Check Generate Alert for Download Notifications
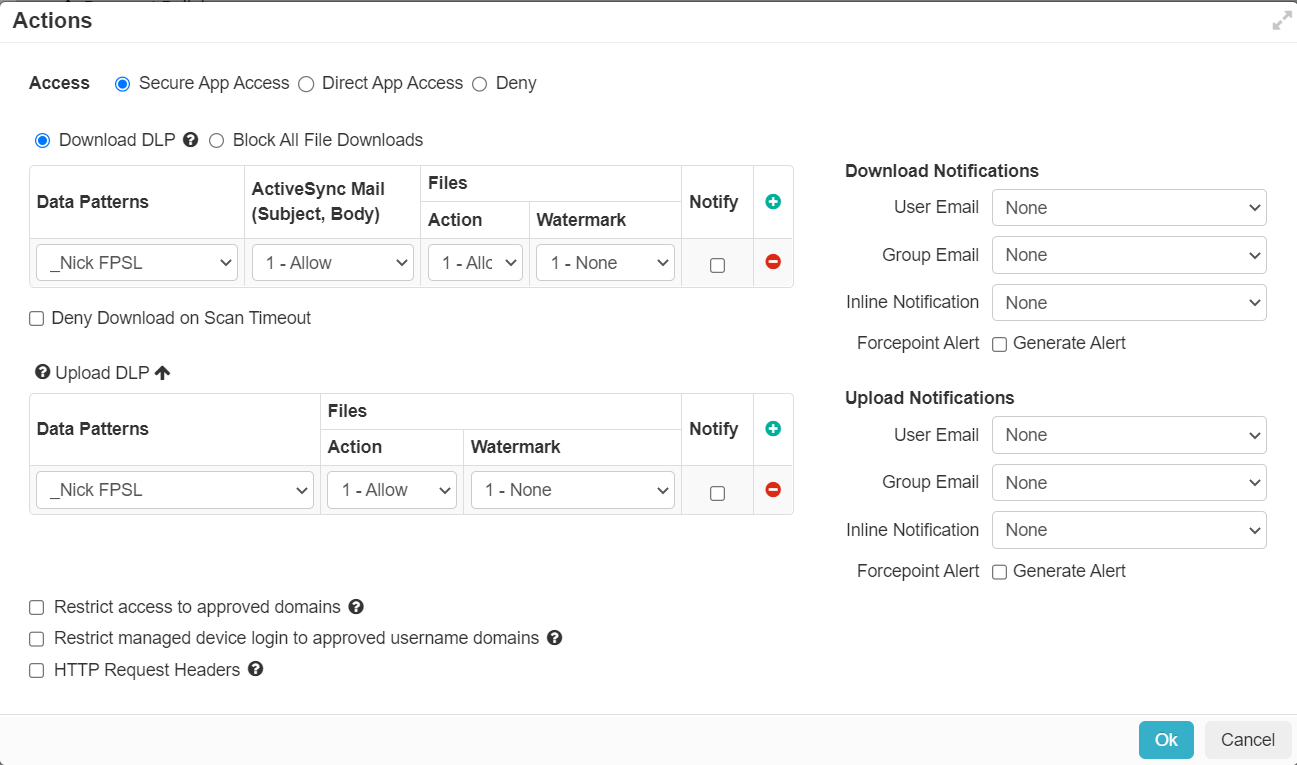1297x765 pixels. [999, 343]
